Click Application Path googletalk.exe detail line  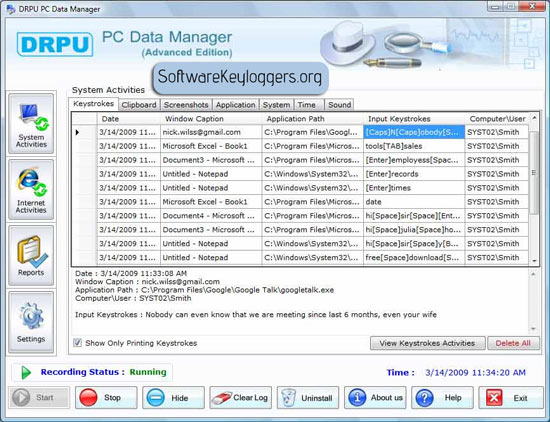click(204, 290)
